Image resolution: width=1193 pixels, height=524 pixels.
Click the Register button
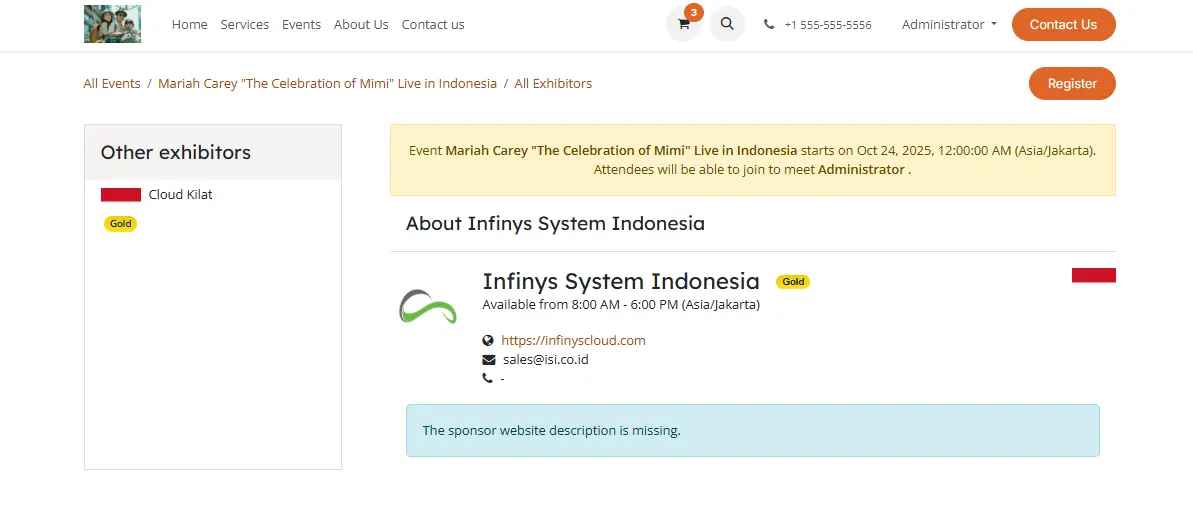pos(1072,84)
